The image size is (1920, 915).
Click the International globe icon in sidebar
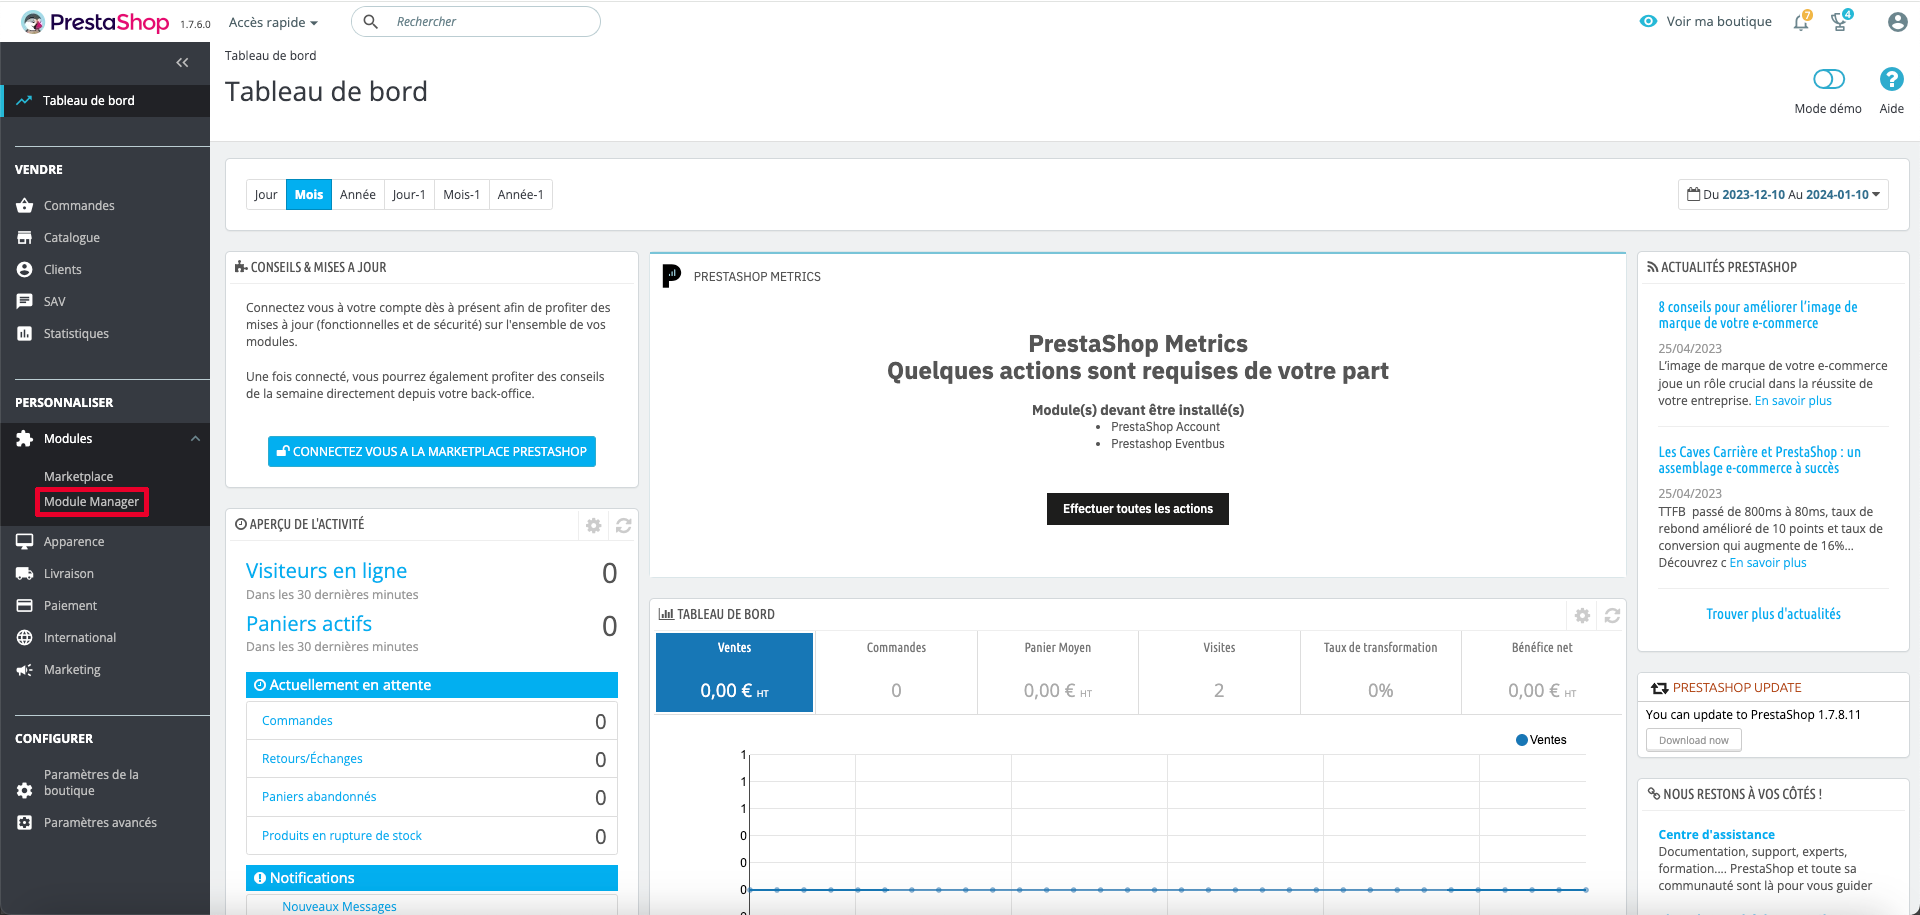pyautogui.click(x=25, y=637)
